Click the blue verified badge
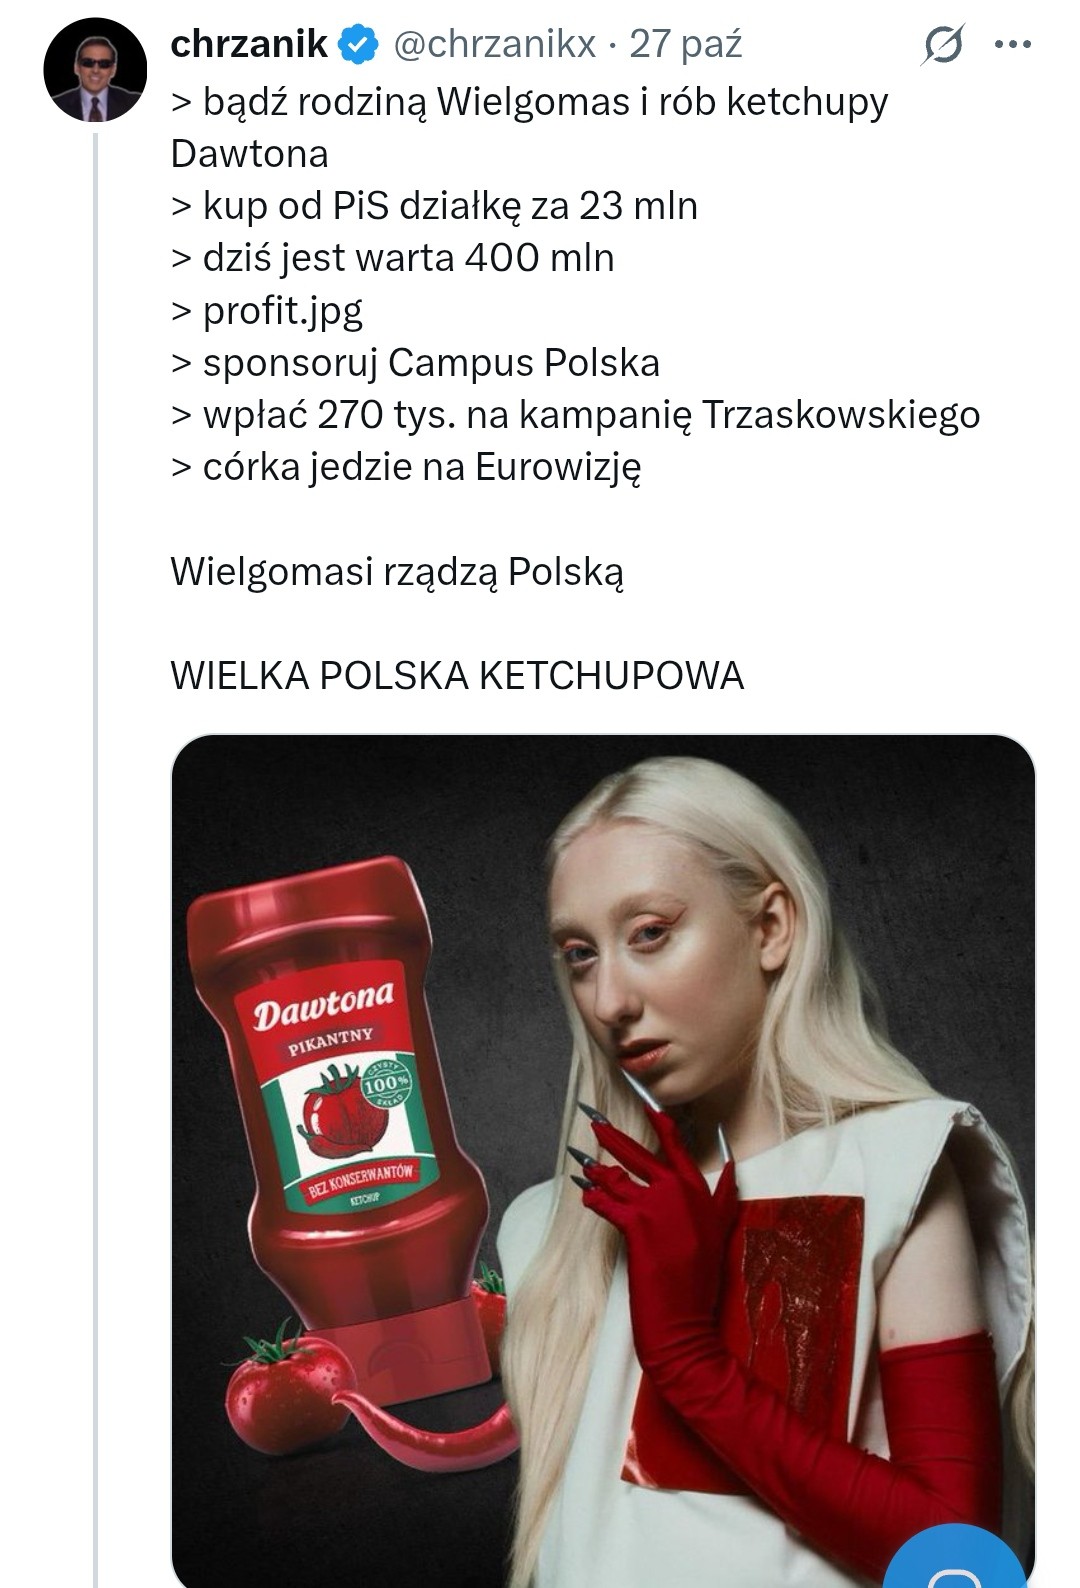The image size is (1080, 1588). [359, 45]
